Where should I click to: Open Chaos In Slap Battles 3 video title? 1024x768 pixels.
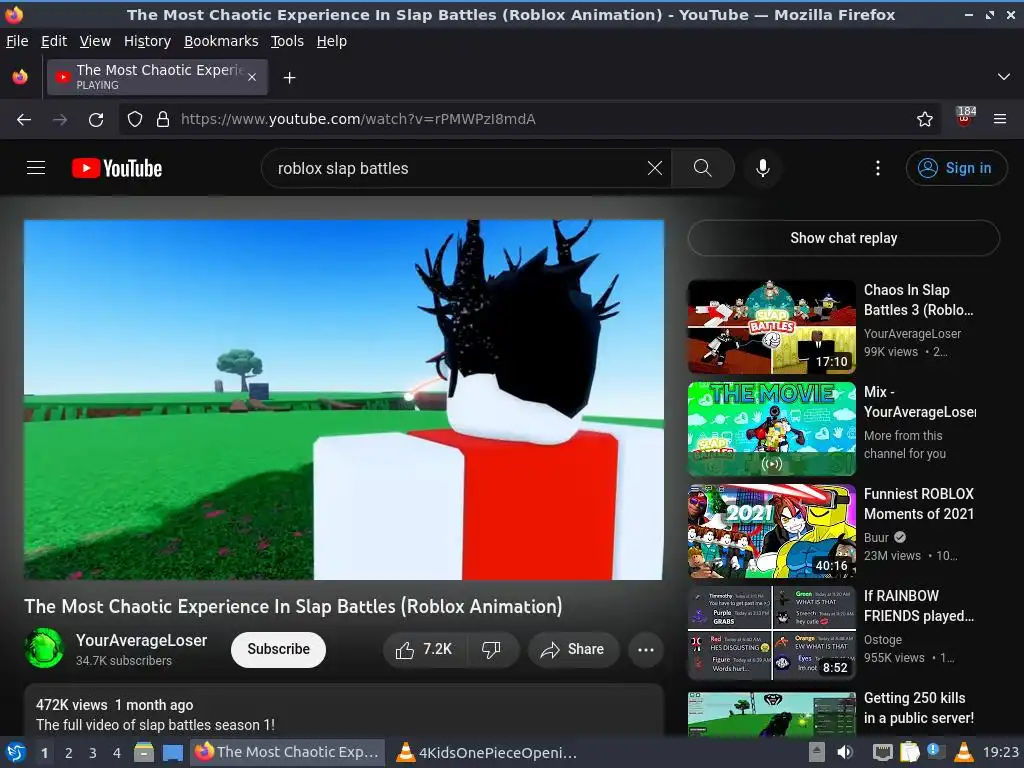(x=918, y=300)
